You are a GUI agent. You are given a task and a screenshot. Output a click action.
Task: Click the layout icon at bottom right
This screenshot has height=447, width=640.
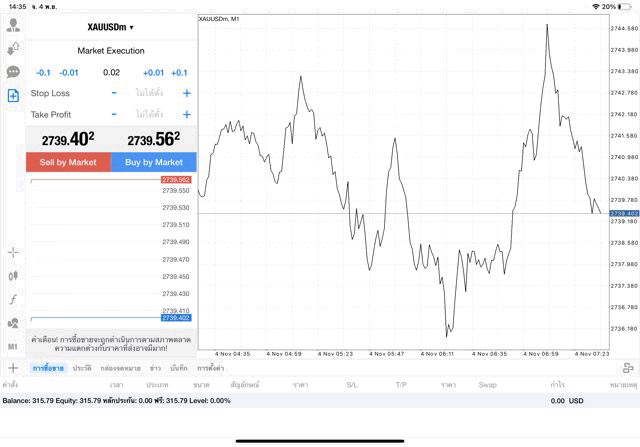tap(627, 368)
